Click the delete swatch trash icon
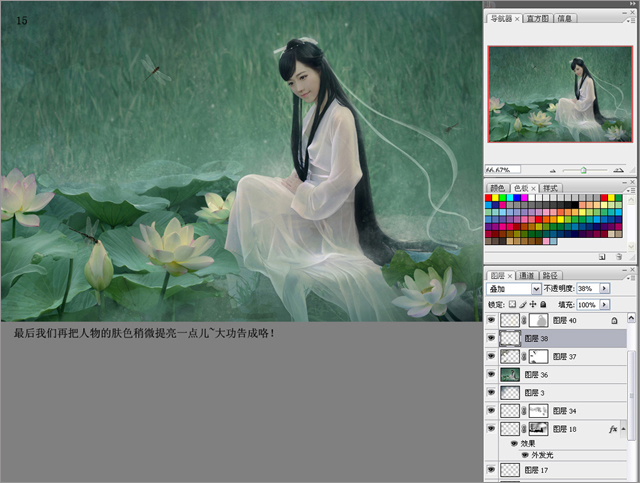 (619, 257)
